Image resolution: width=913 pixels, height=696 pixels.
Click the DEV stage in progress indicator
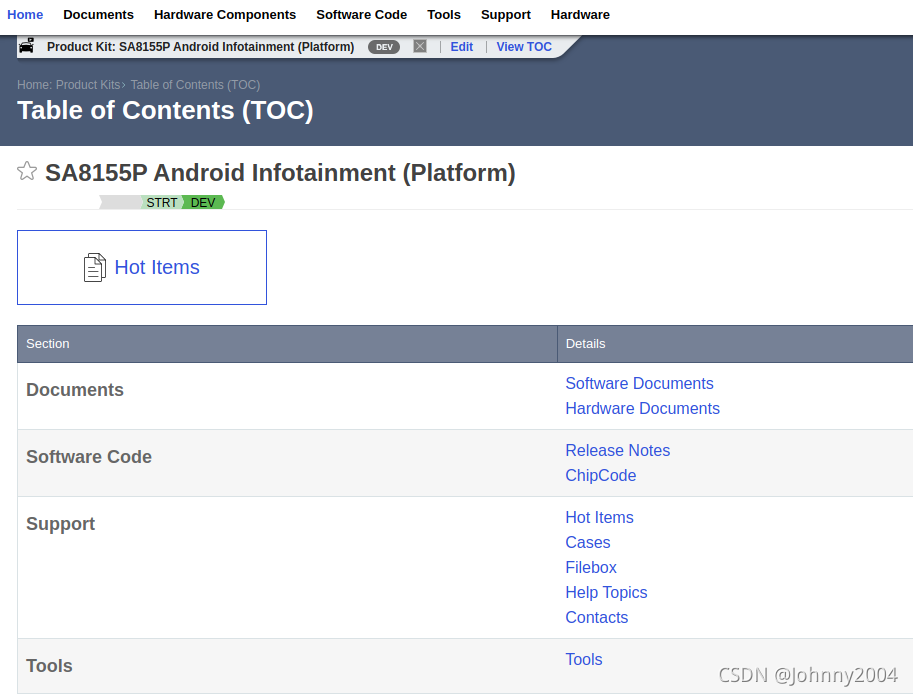(203, 202)
